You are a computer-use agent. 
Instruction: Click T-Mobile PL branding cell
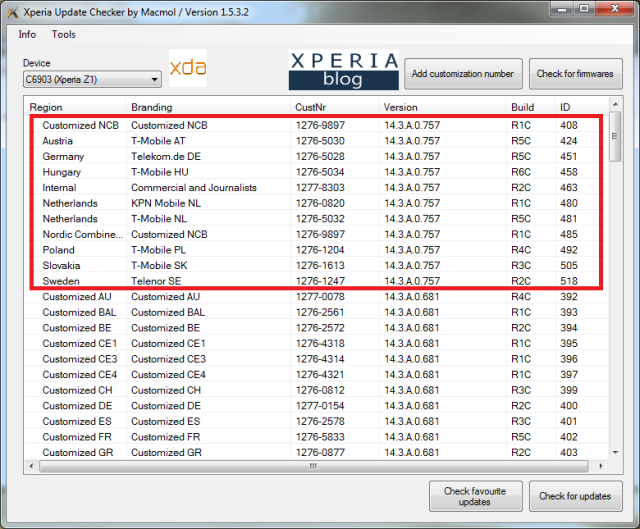coord(158,250)
